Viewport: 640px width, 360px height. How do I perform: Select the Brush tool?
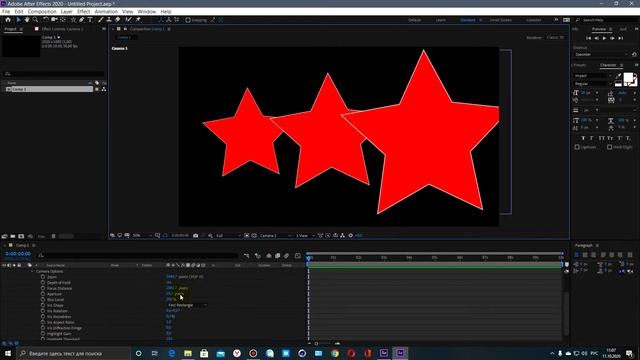click(x=101, y=20)
